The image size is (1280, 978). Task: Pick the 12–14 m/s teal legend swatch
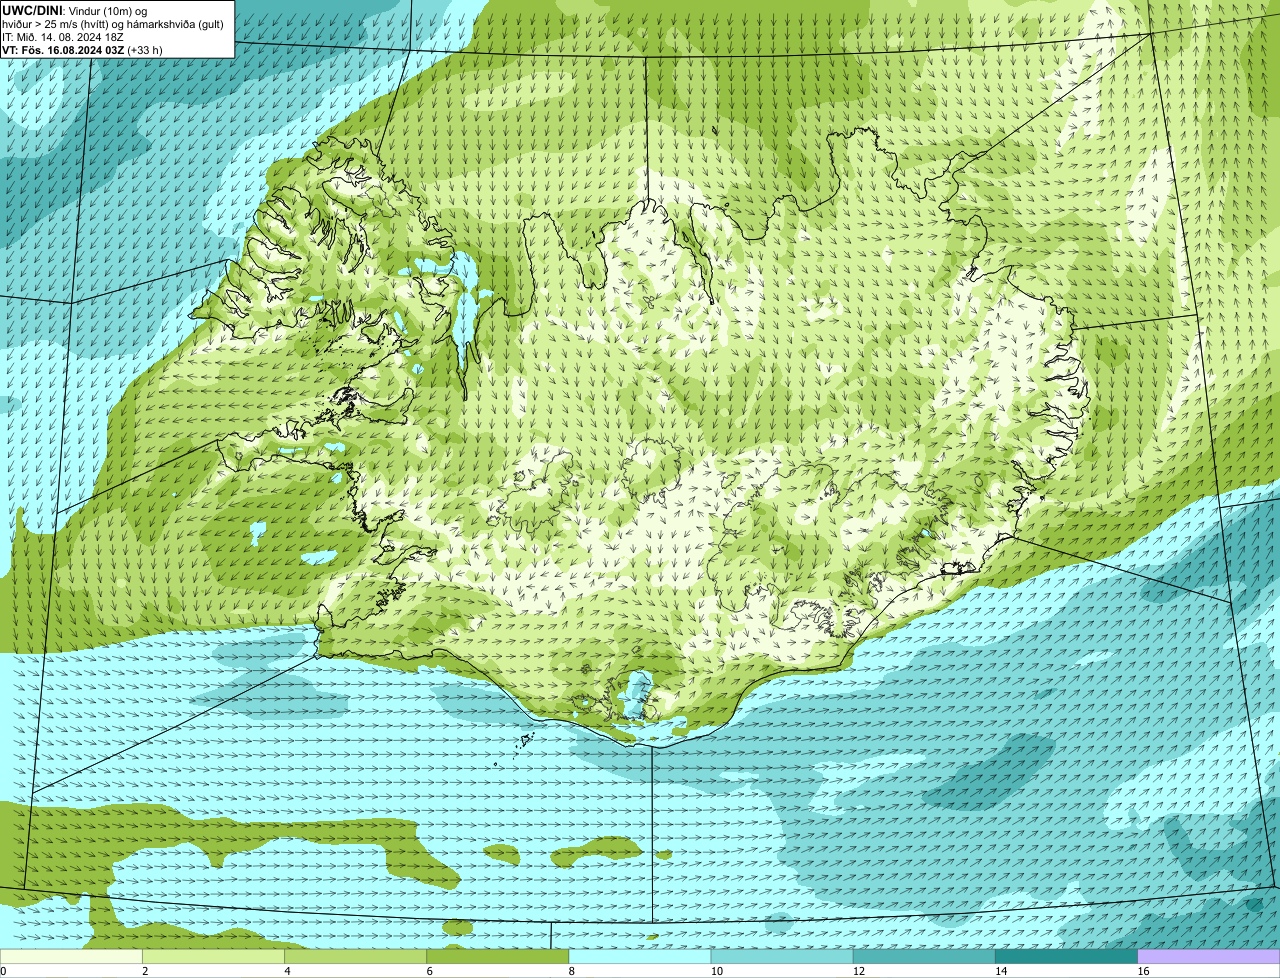pyautogui.click(x=924, y=956)
